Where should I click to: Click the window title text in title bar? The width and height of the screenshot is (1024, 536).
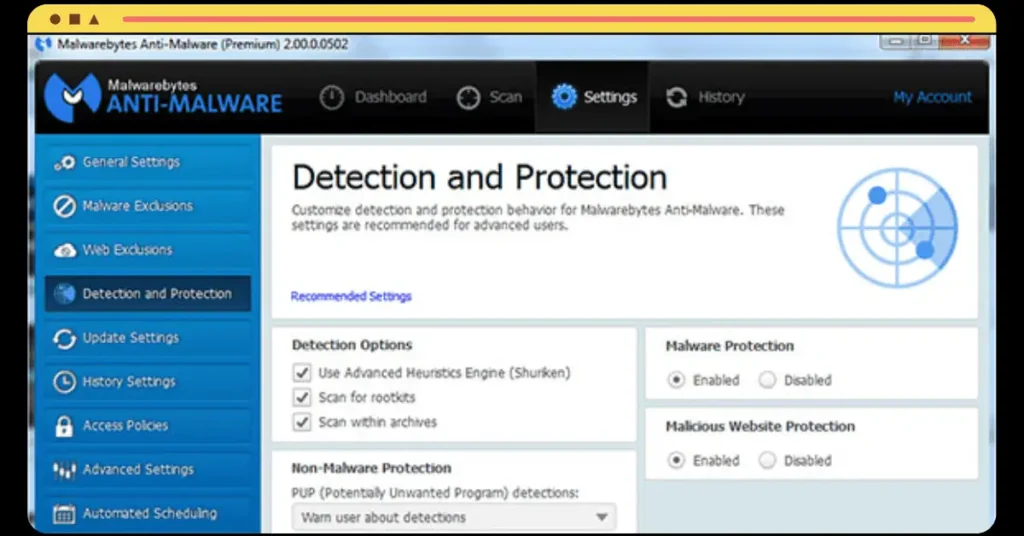coord(202,44)
